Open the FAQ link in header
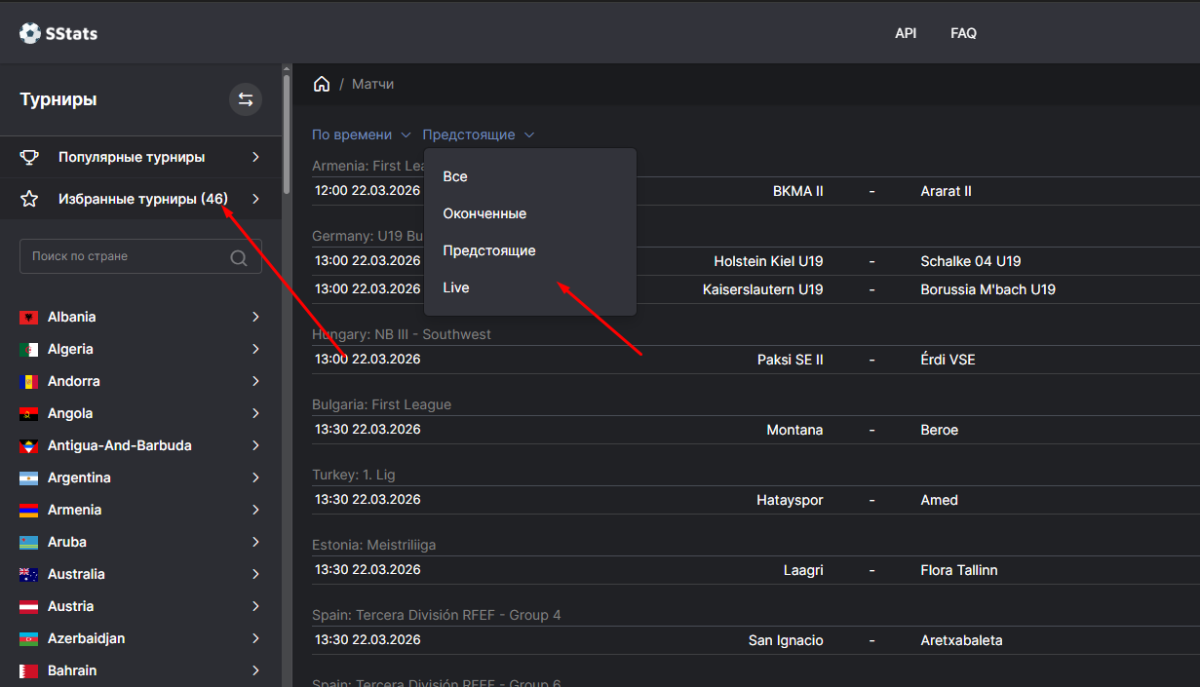 963,33
